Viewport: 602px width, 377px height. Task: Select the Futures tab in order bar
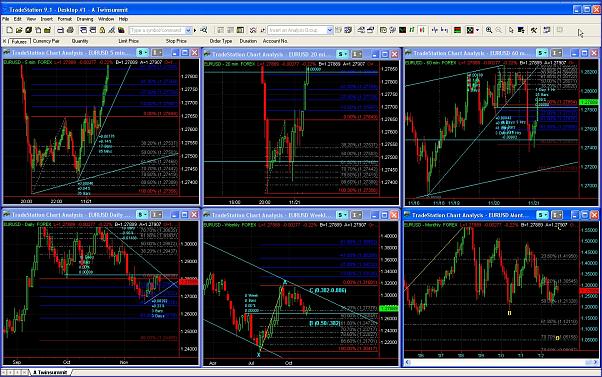pos(19,41)
